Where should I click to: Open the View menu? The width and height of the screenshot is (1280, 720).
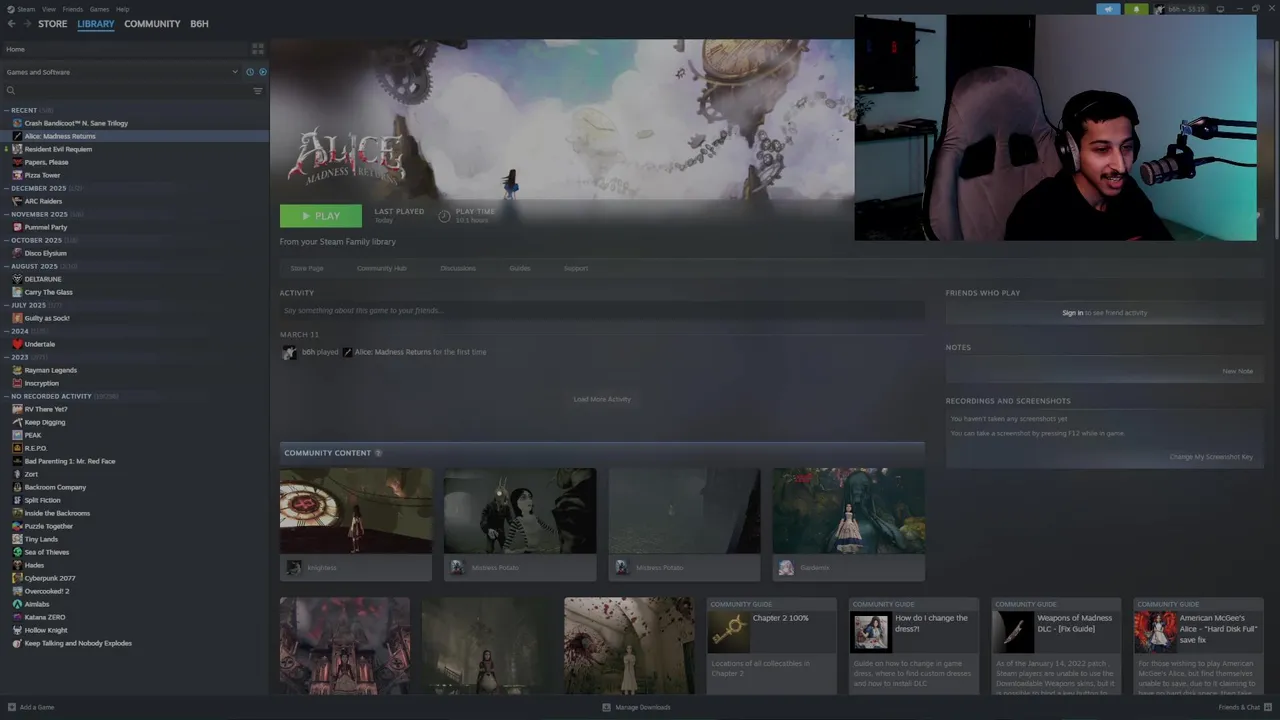[x=49, y=9]
